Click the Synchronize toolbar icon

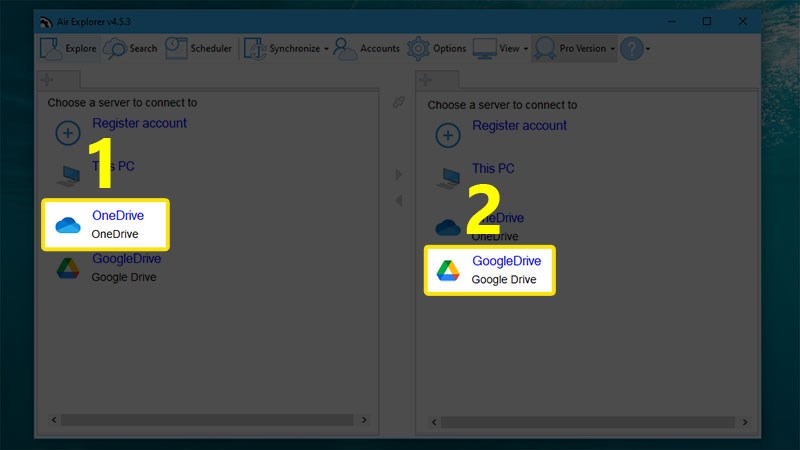click(255, 48)
